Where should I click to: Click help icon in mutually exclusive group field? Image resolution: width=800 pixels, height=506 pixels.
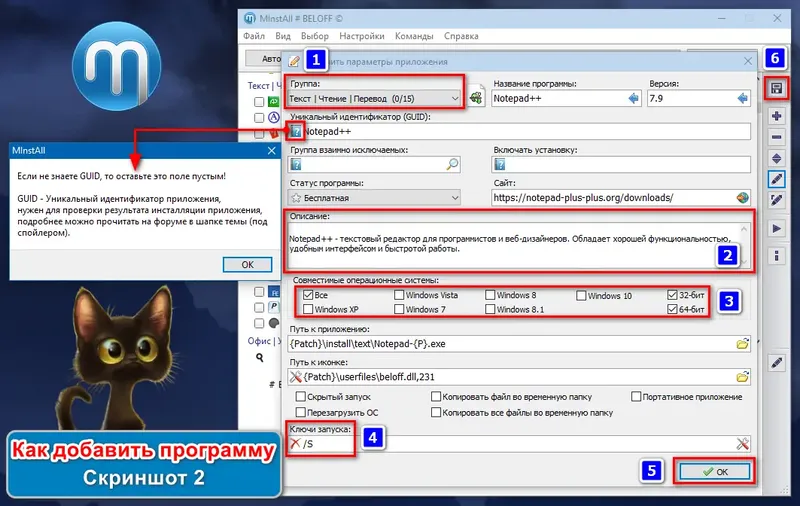coord(296,165)
